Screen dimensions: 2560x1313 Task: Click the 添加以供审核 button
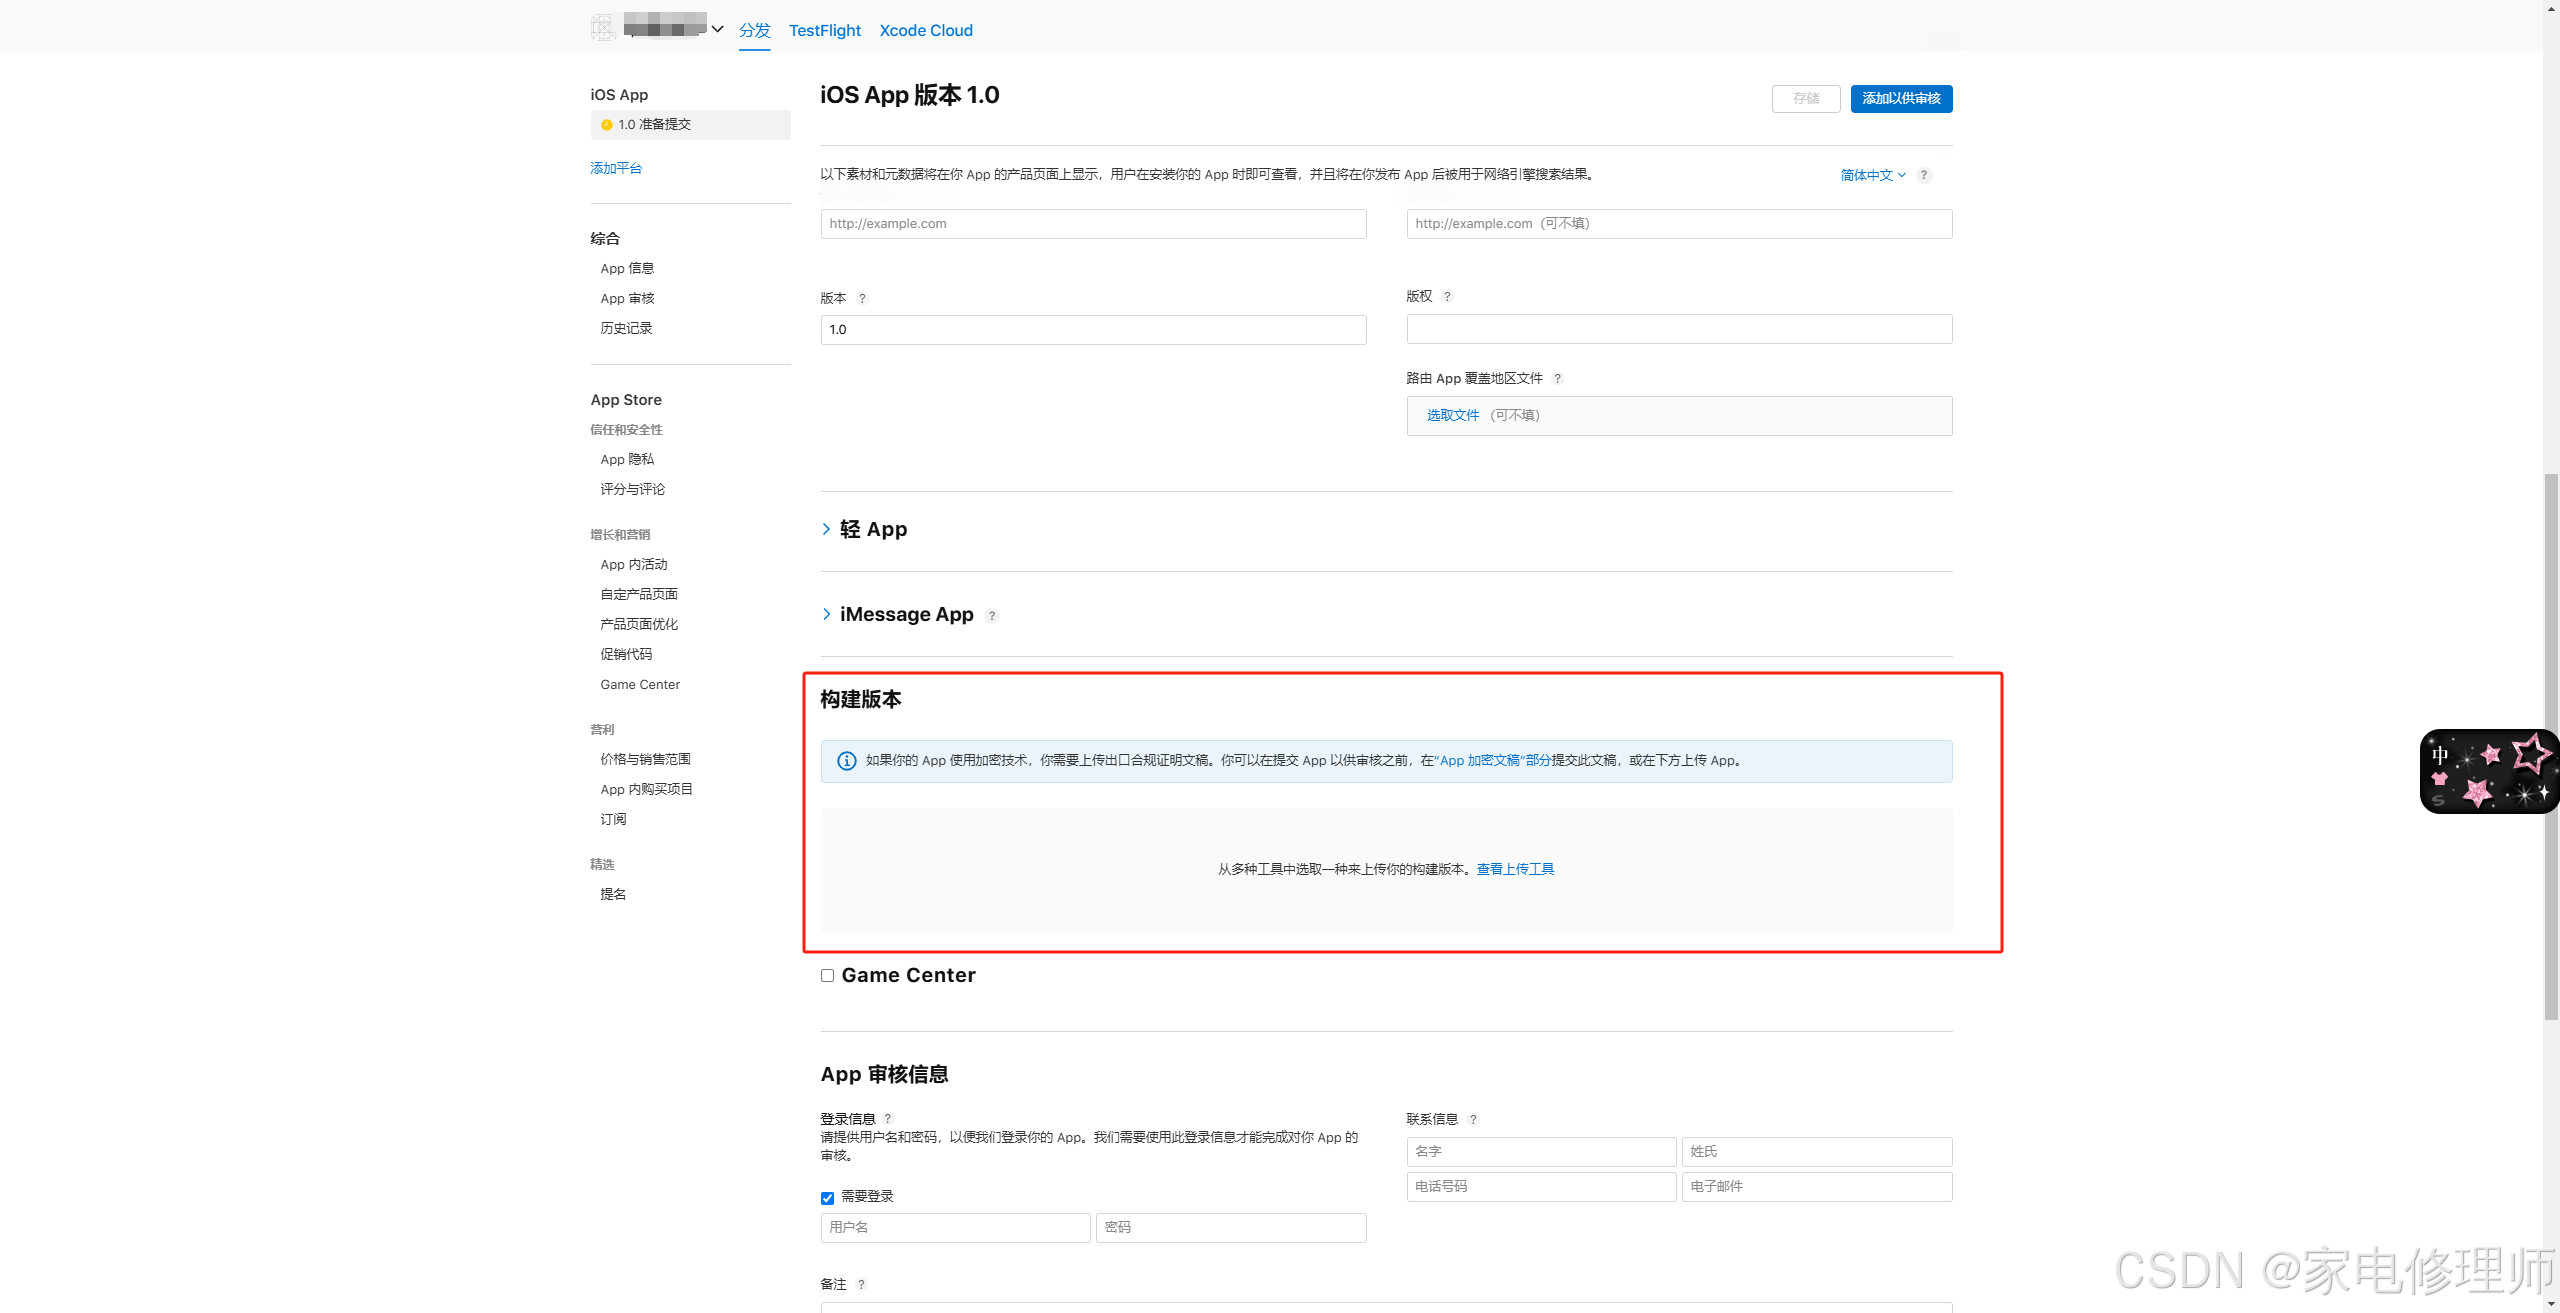[x=1900, y=98]
